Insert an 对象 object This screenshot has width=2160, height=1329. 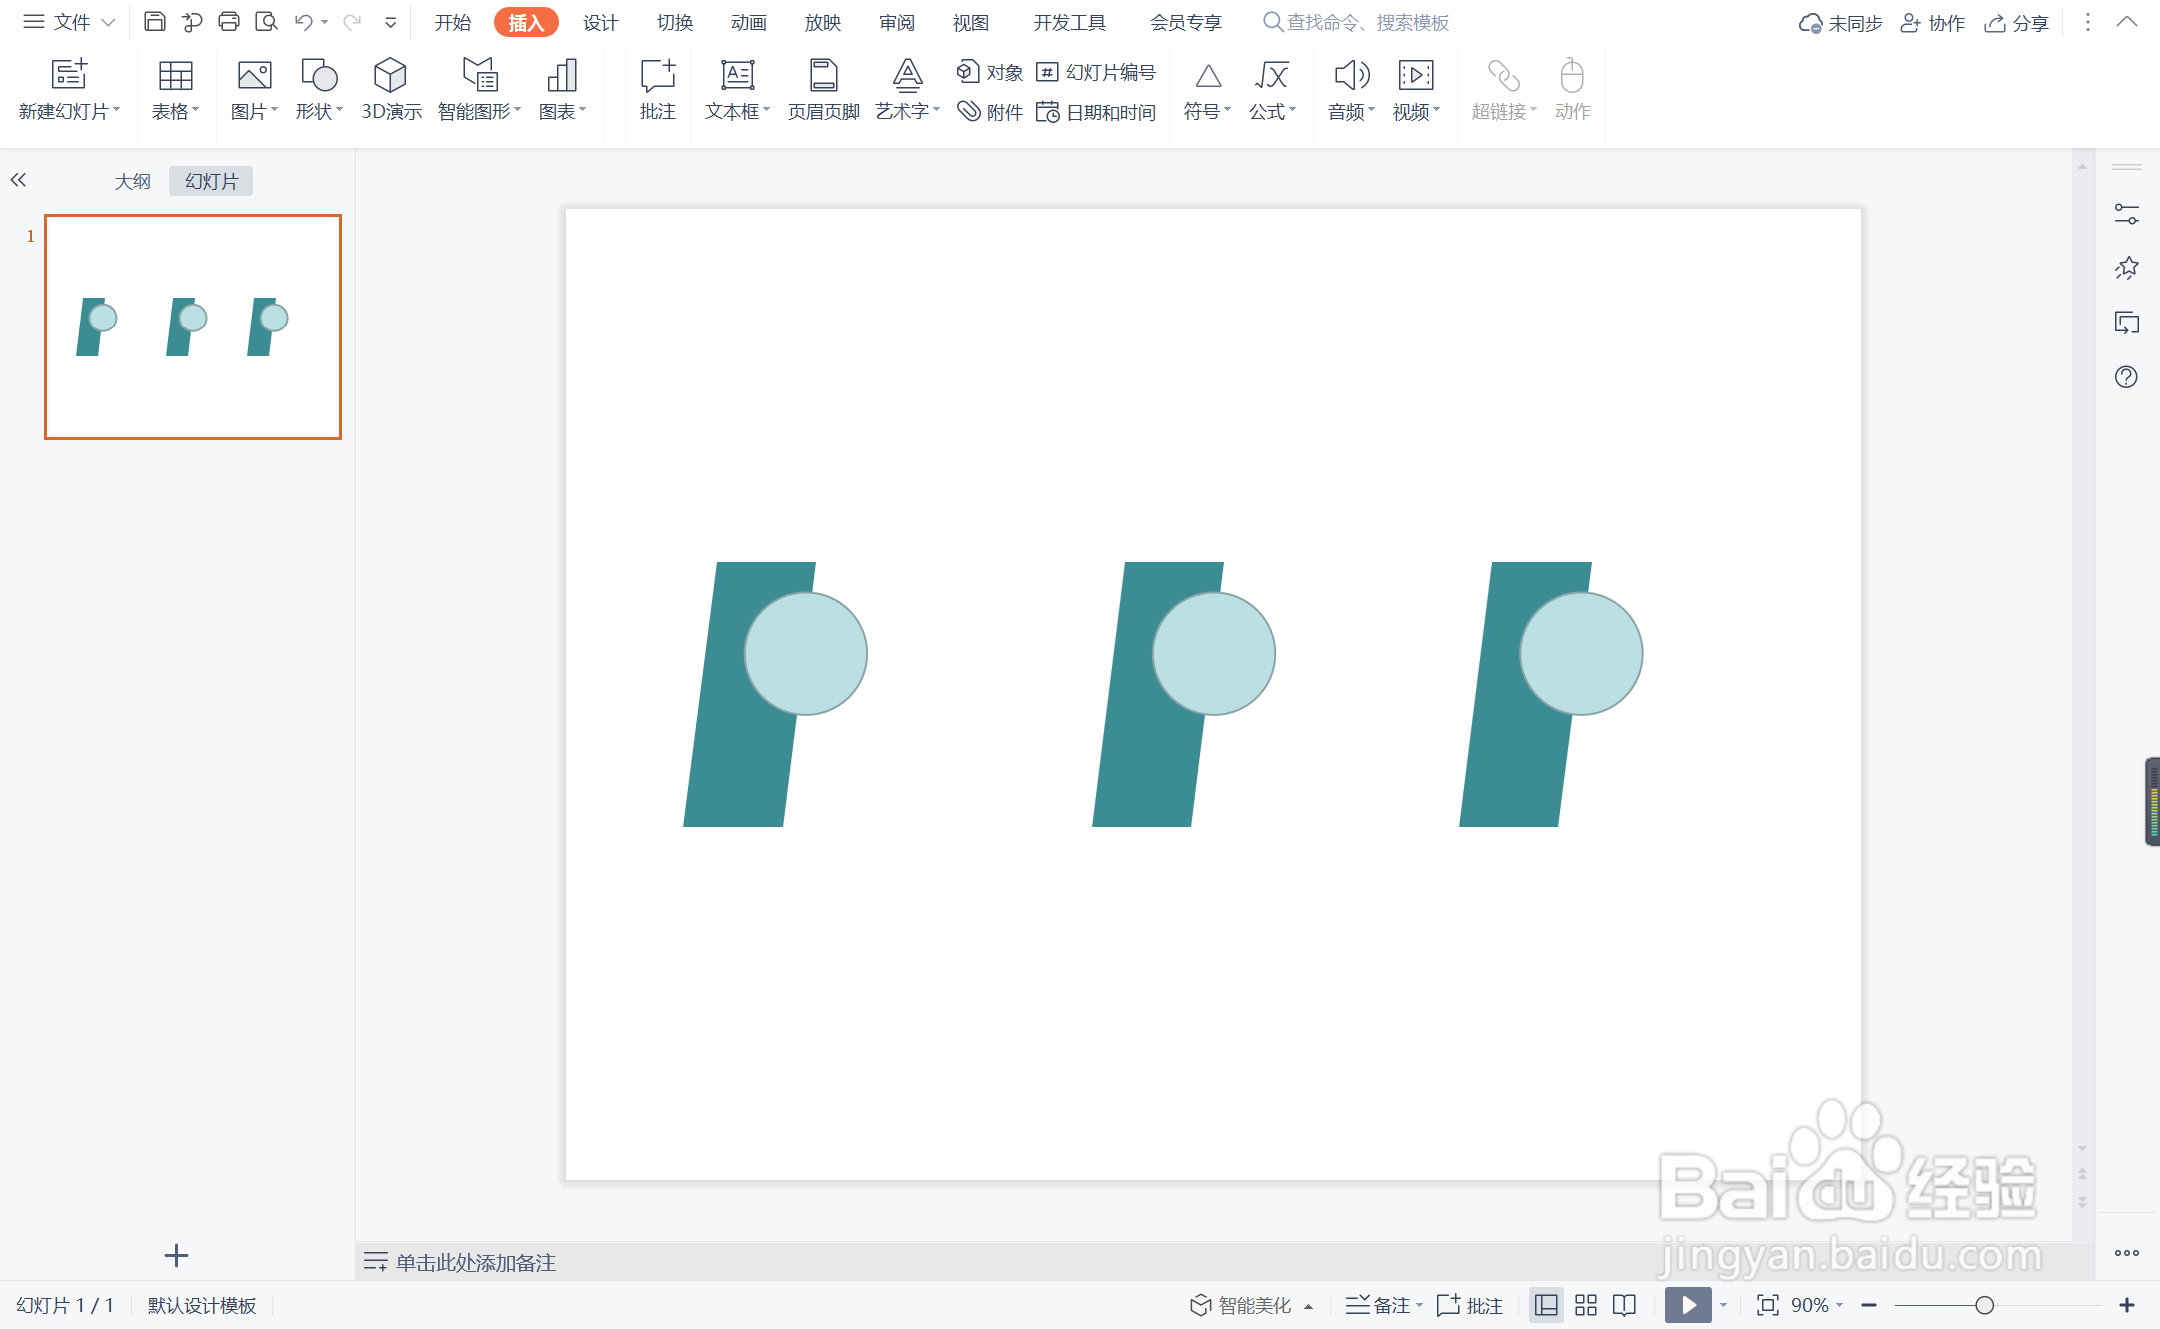click(989, 72)
